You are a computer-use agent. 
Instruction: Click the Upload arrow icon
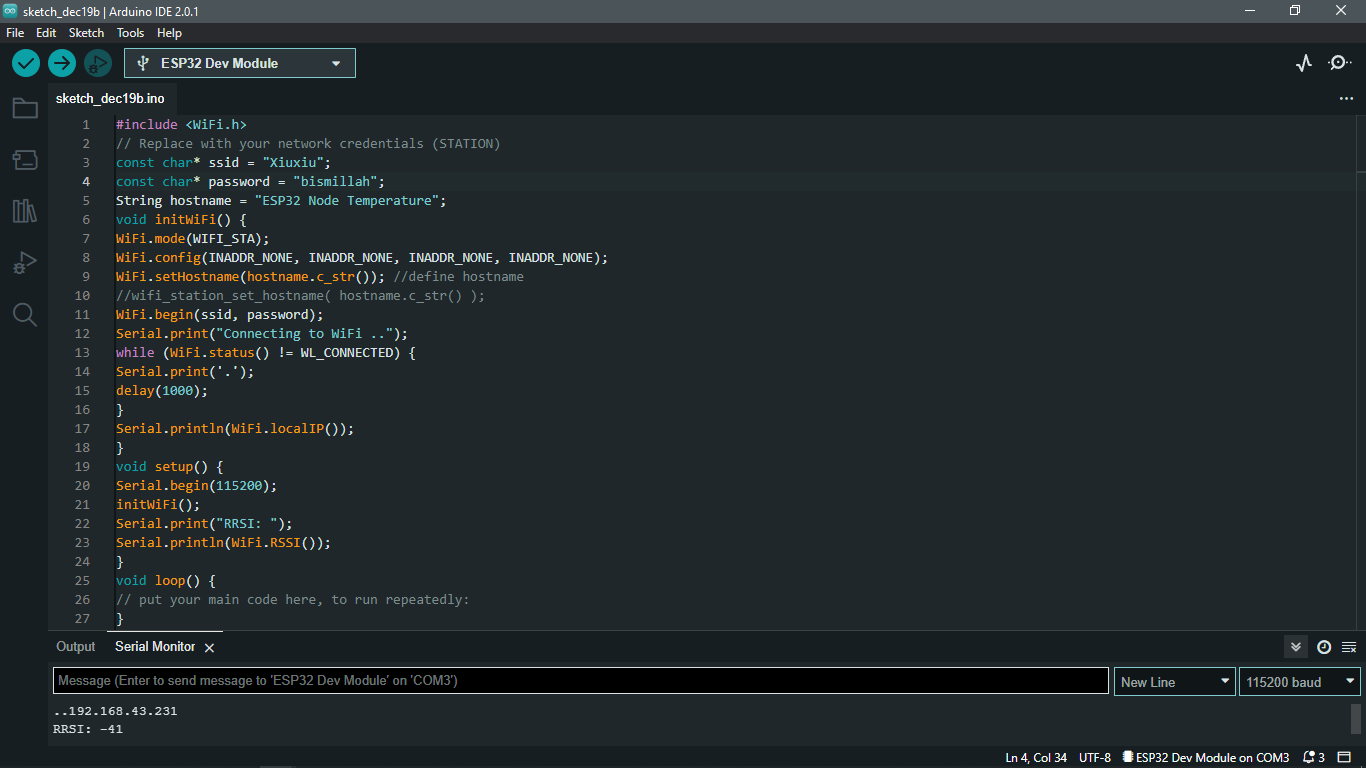61,62
